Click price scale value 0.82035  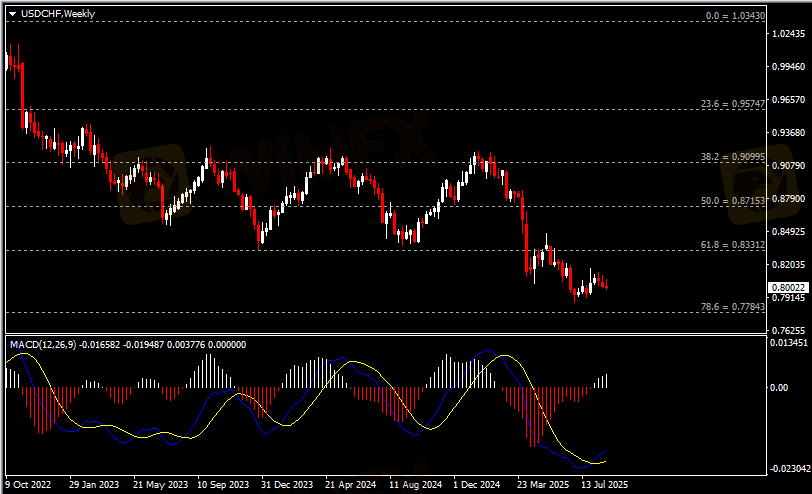point(788,265)
